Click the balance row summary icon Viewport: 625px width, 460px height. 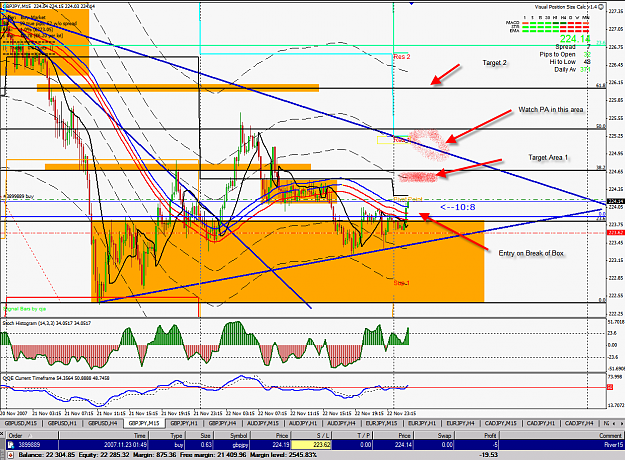pos(11,455)
